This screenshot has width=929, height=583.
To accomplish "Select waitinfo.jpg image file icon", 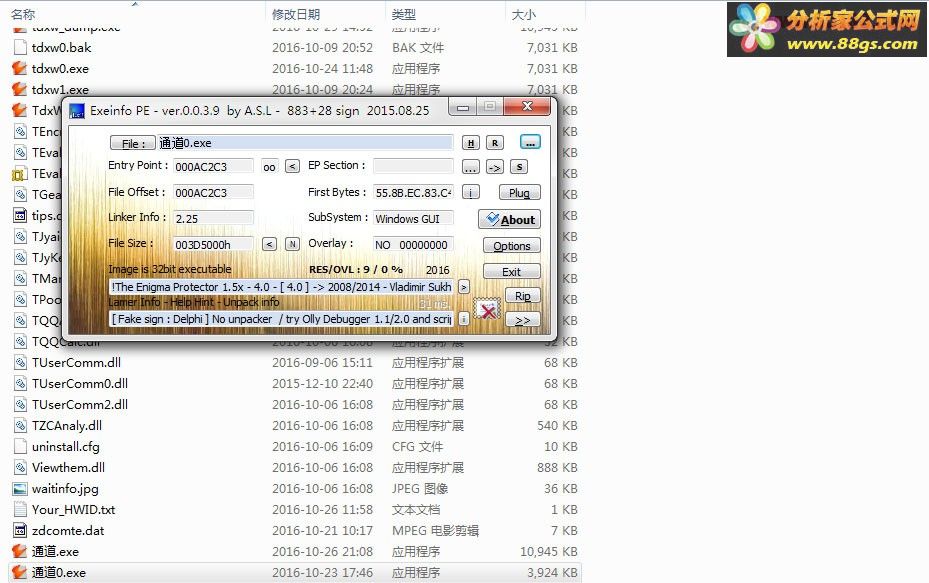I will pyautogui.click(x=20, y=489).
